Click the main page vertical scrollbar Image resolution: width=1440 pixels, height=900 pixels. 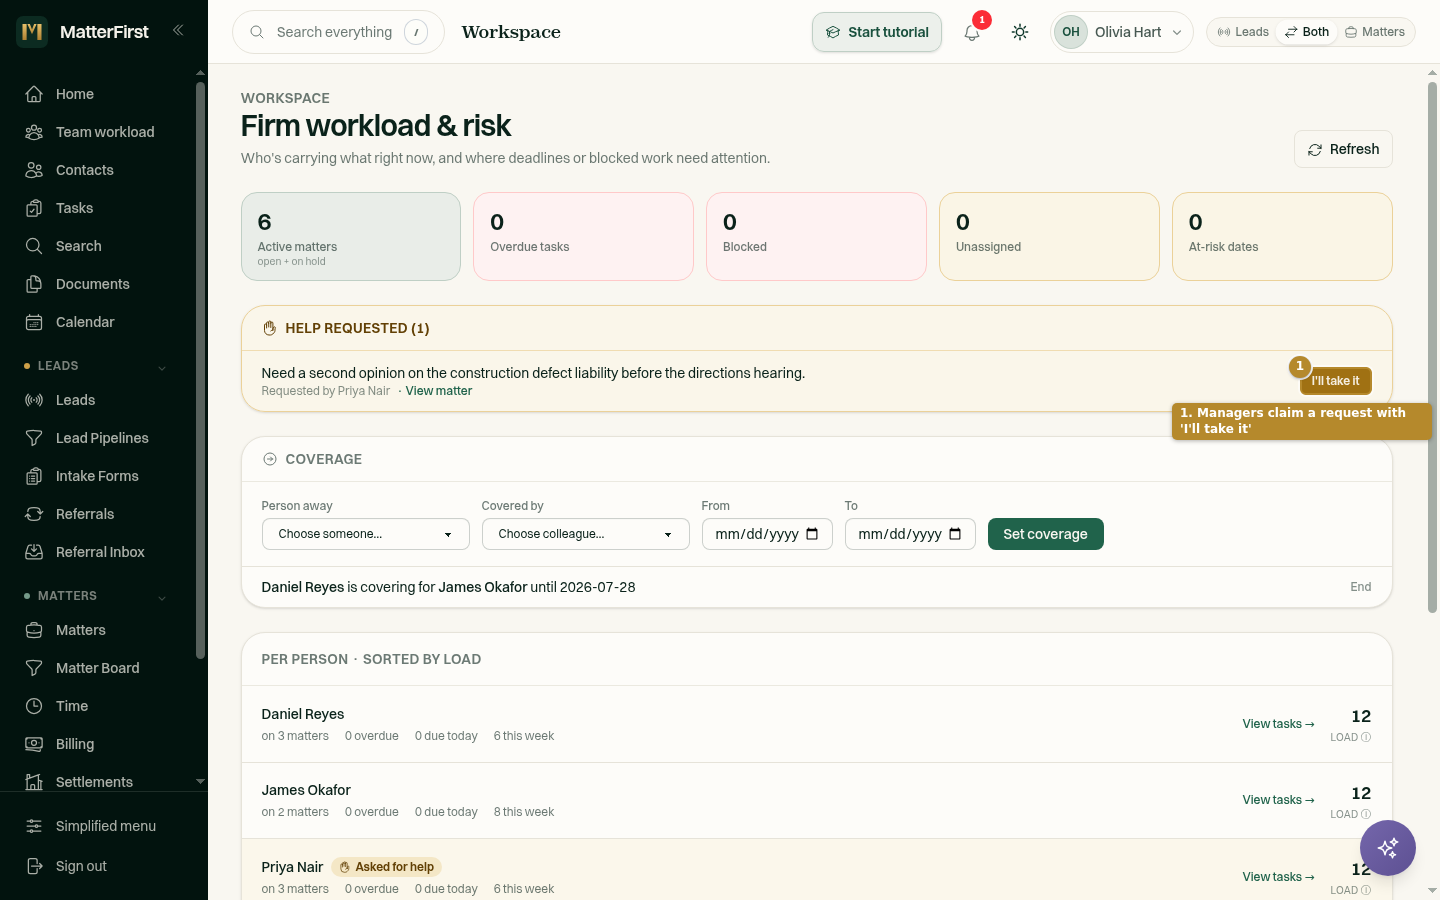tap(1432, 347)
